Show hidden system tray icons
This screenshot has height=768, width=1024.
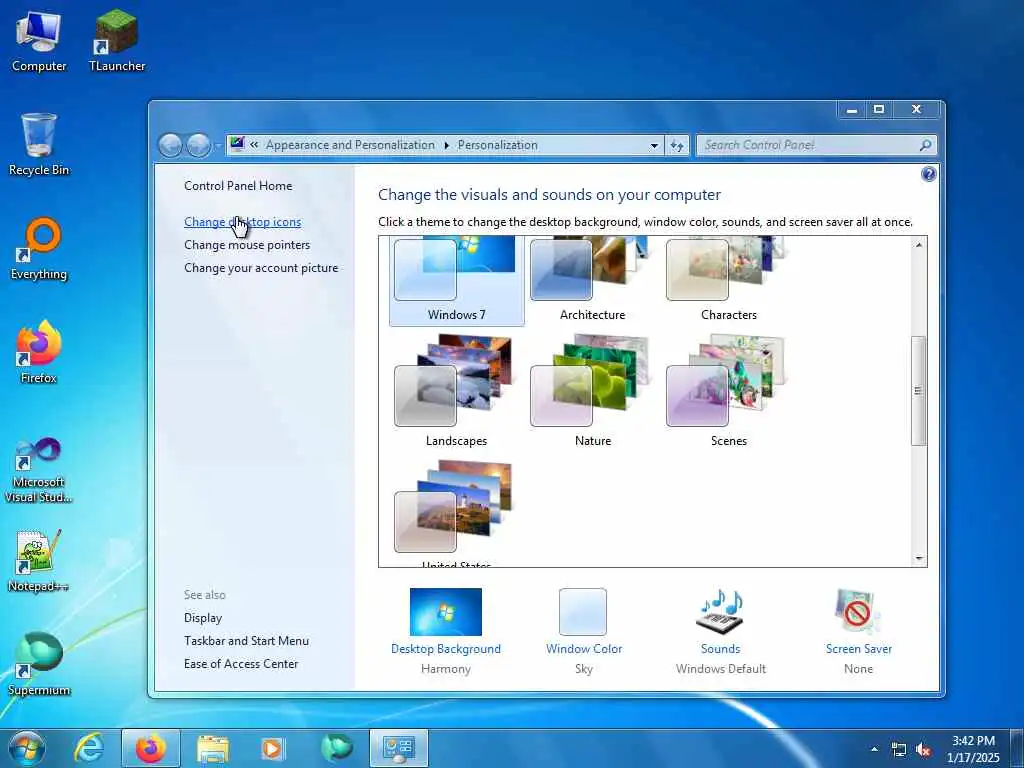pyautogui.click(x=874, y=749)
